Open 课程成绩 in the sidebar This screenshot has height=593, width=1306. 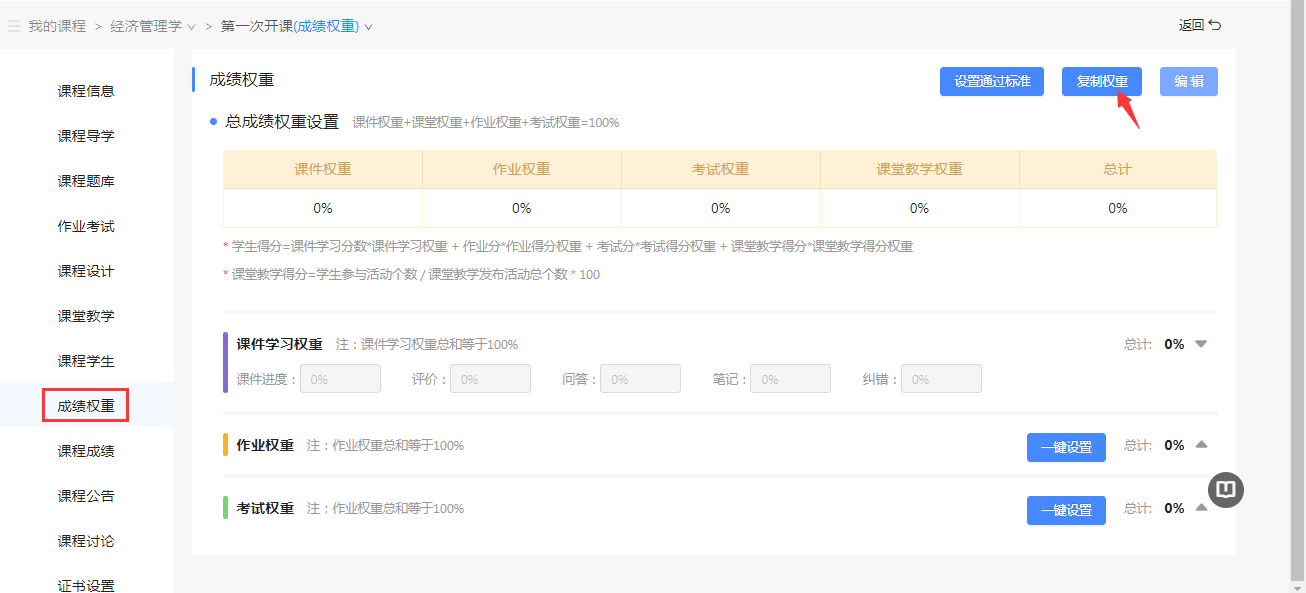click(x=86, y=451)
